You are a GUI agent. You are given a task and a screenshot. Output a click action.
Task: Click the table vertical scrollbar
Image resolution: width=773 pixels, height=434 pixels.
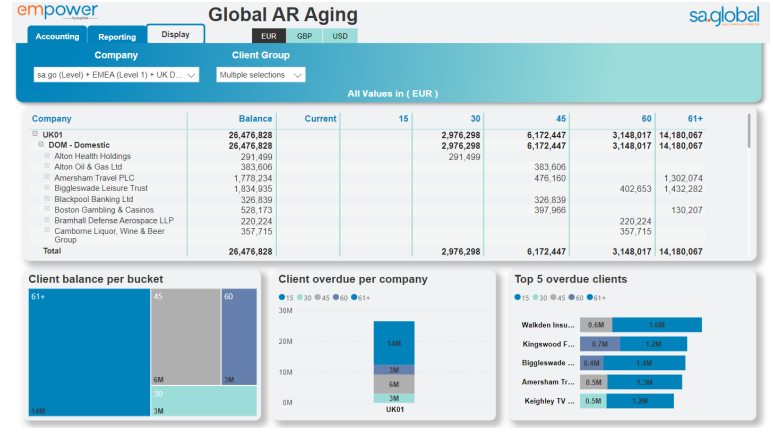(749, 131)
